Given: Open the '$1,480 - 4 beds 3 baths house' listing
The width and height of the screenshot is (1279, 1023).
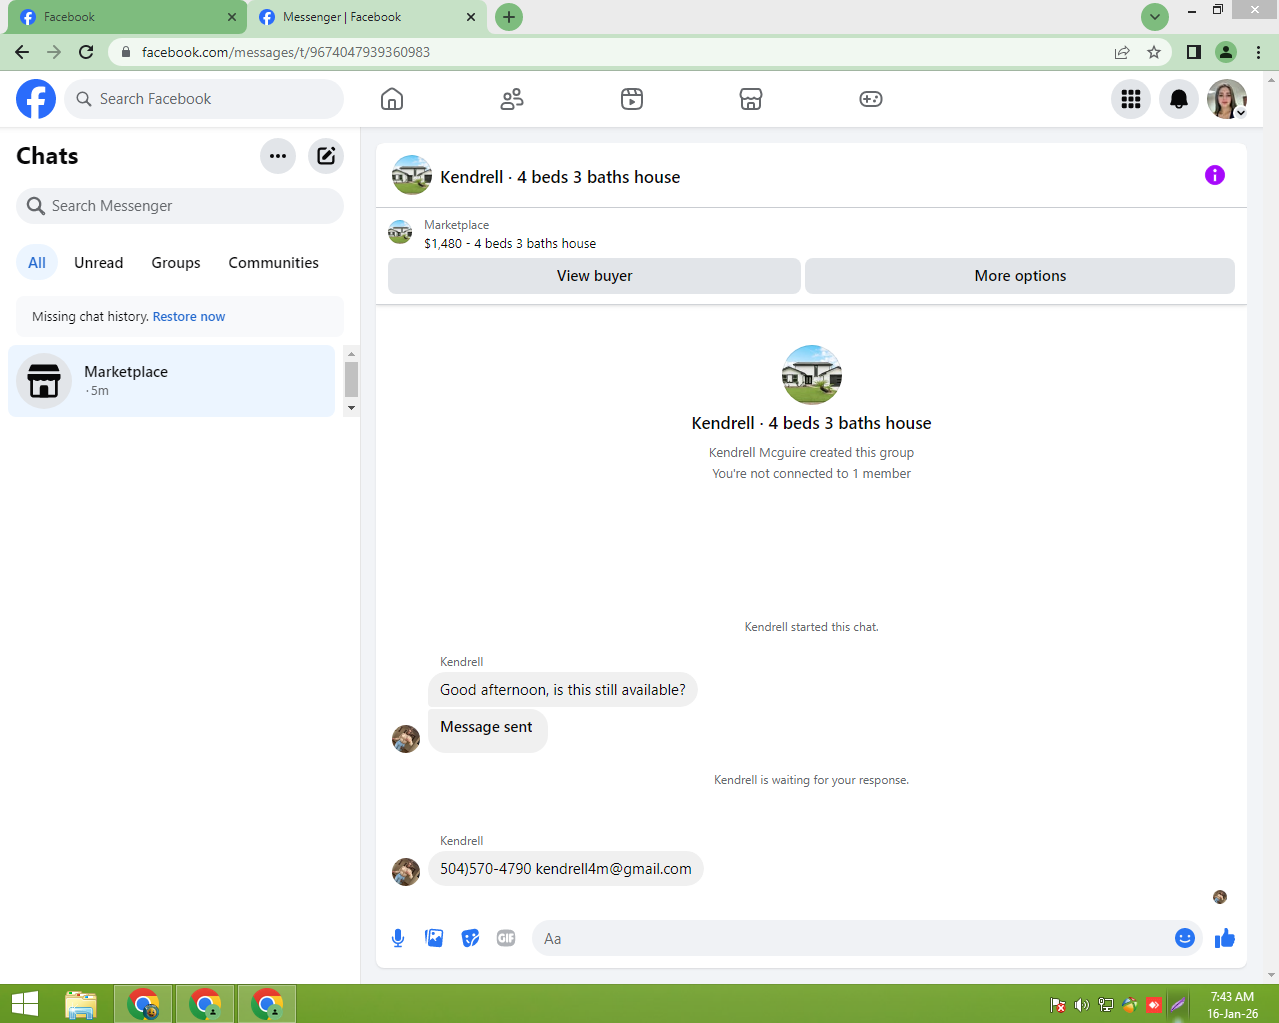Looking at the screenshot, I should point(510,243).
